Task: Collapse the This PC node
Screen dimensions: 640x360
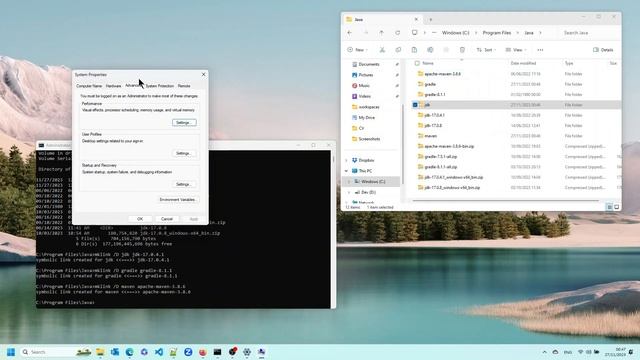Action: tap(347, 171)
